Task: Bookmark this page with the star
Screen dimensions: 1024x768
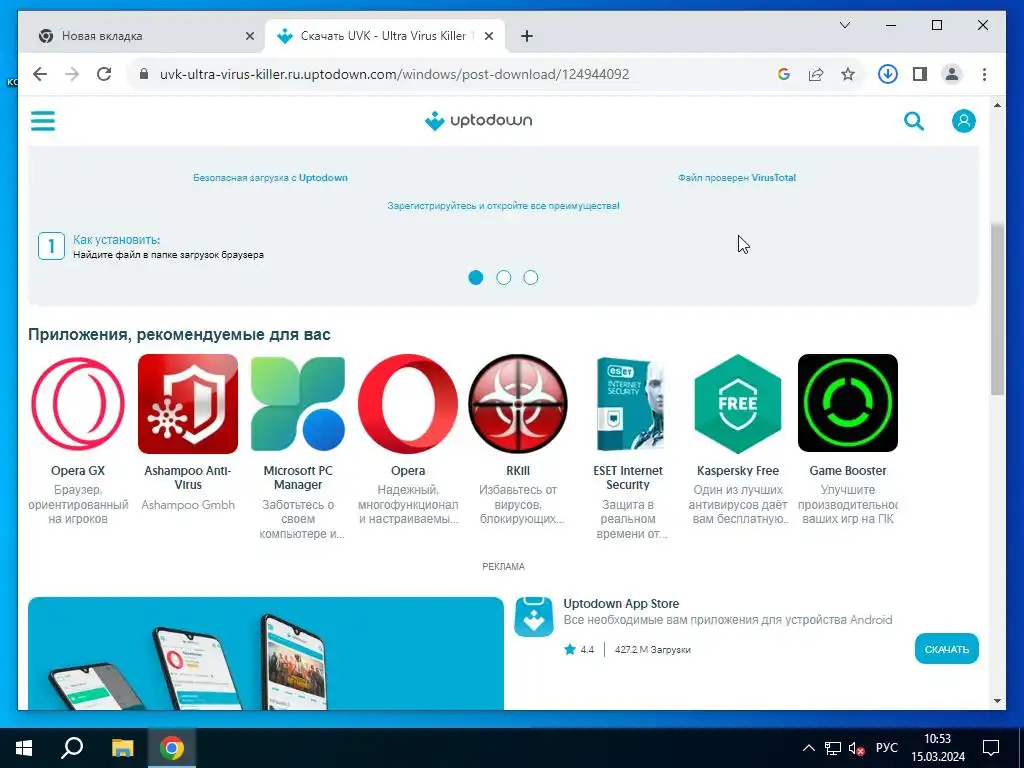Action: [x=848, y=74]
